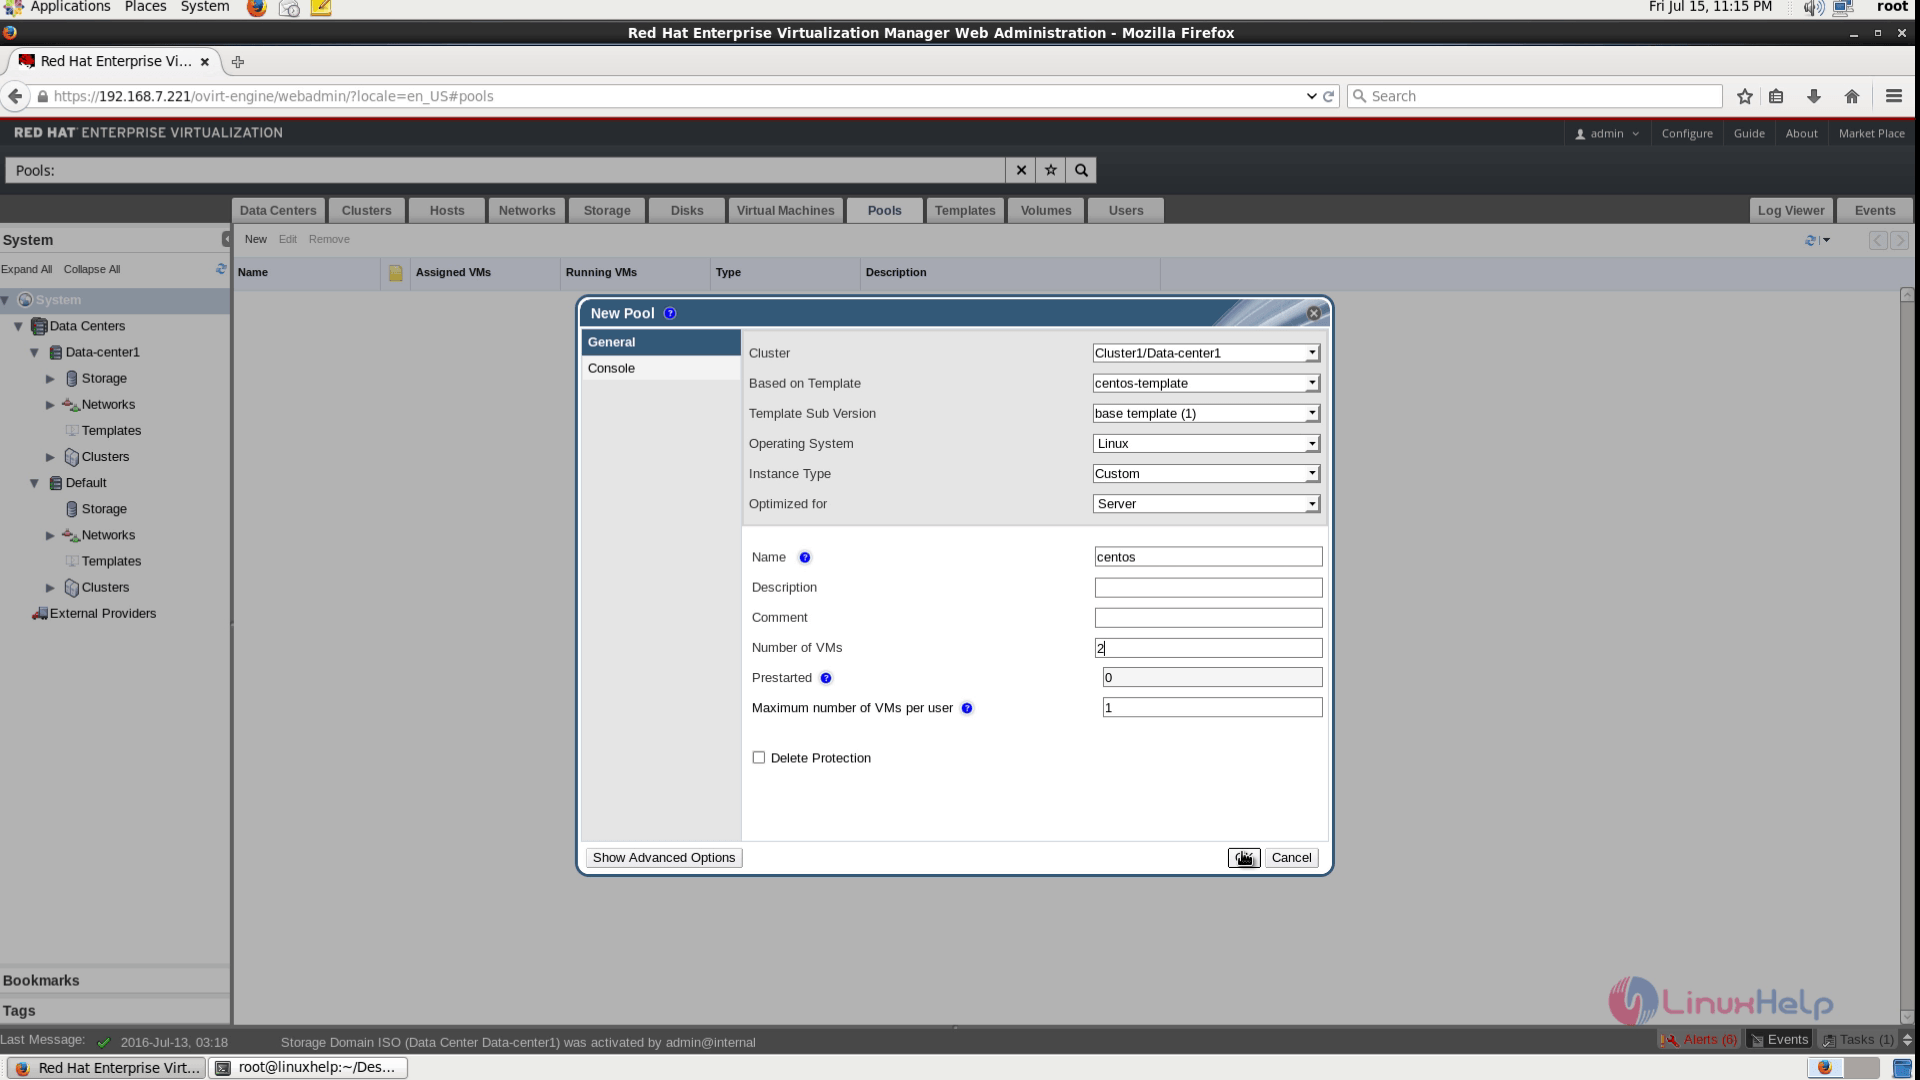Open a new Firefox tab
1920x1080 pixels.
coord(238,62)
